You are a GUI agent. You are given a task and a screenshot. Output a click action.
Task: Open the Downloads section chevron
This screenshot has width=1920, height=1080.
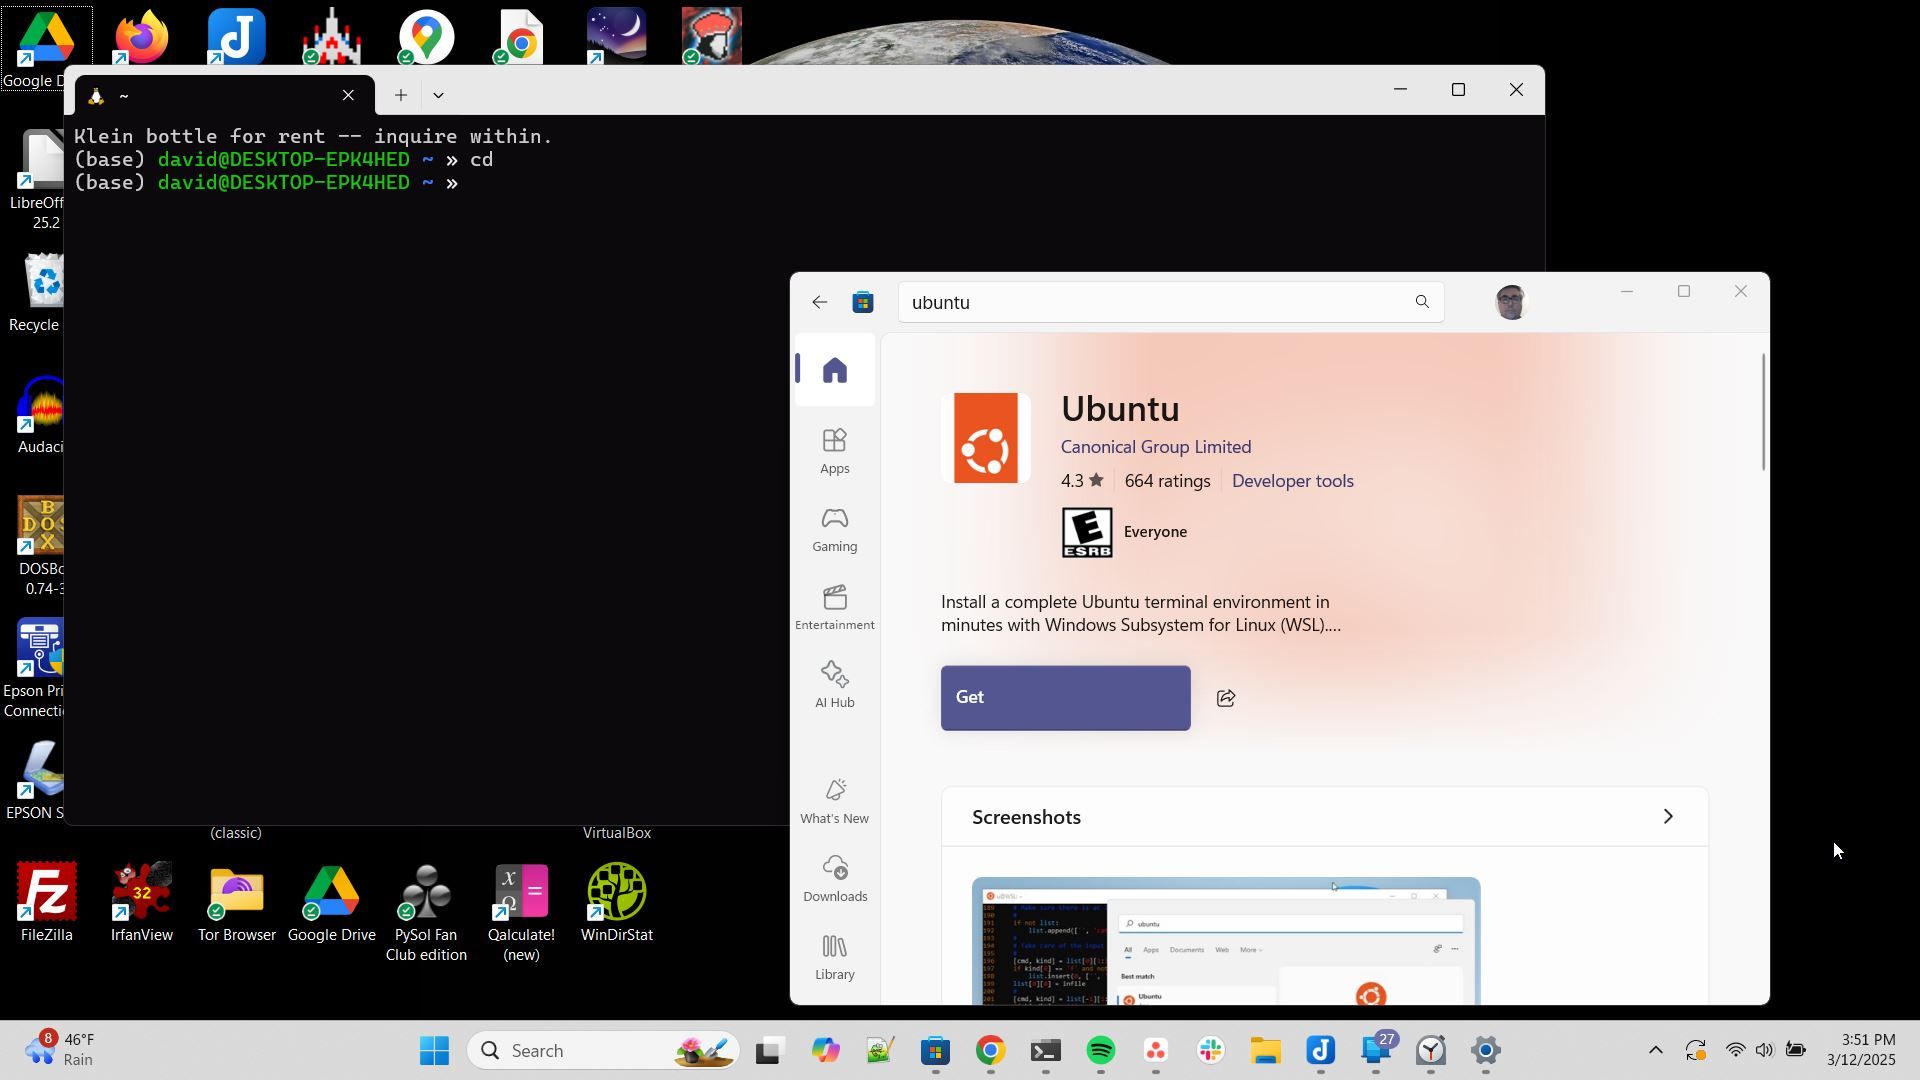tap(835, 877)
